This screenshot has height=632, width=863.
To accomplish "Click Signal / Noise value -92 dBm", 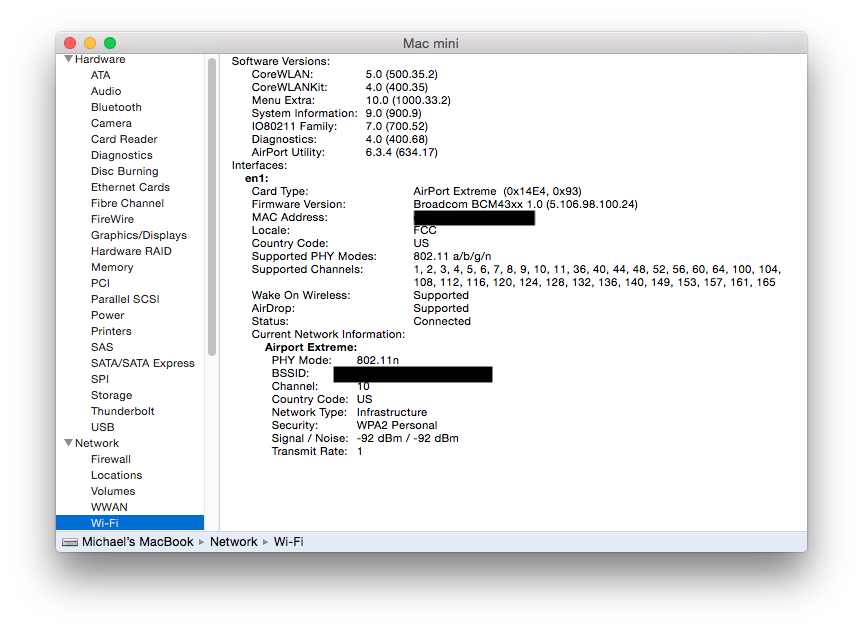I will point(407,439).
